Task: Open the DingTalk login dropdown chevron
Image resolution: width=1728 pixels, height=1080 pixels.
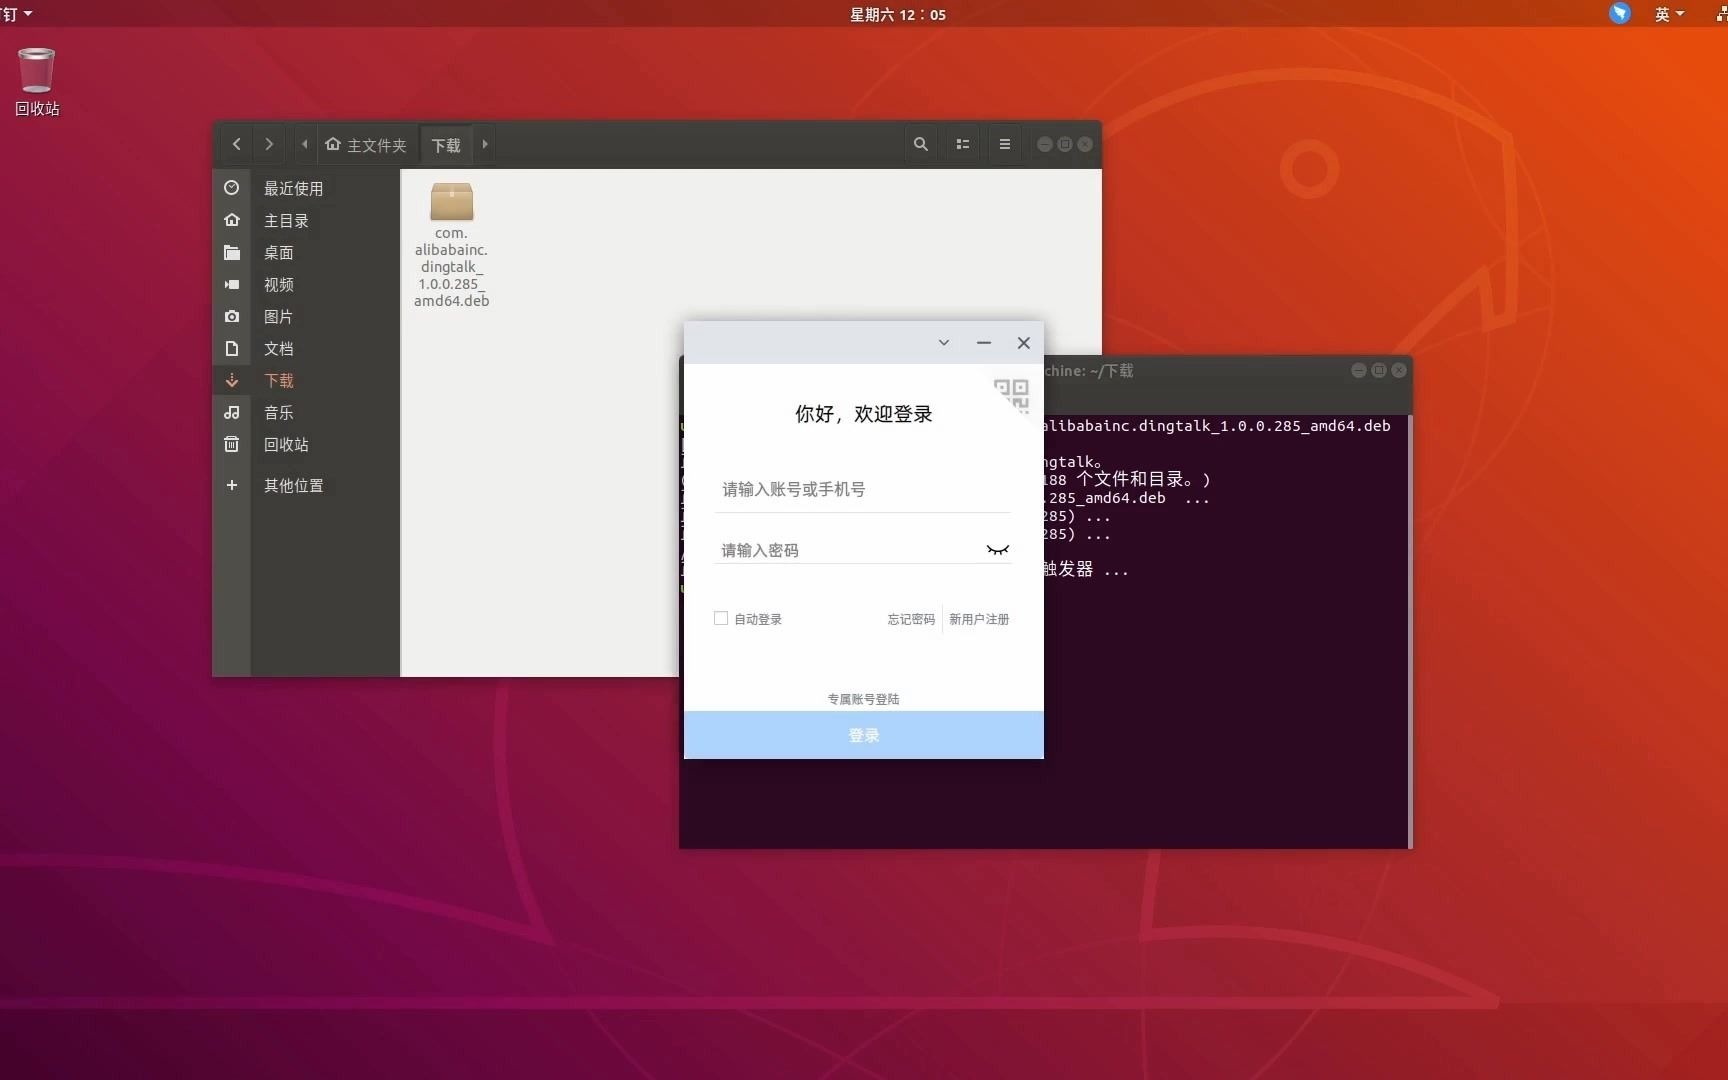Action: 943,343
